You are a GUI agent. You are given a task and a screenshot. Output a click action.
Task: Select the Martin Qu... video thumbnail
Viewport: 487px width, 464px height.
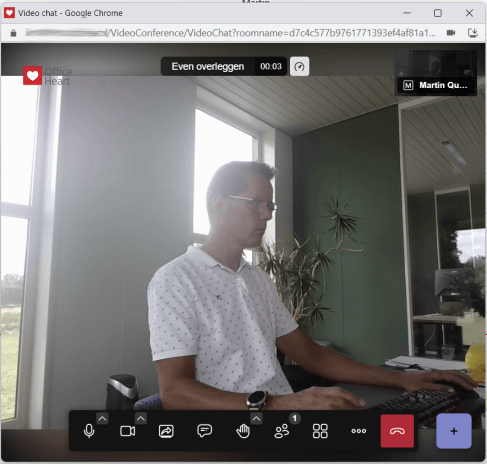(436, 73)
